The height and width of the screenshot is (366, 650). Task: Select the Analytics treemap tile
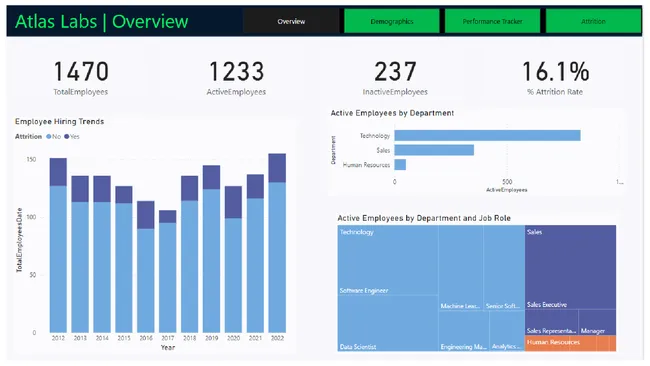click(x=507, y=331)
